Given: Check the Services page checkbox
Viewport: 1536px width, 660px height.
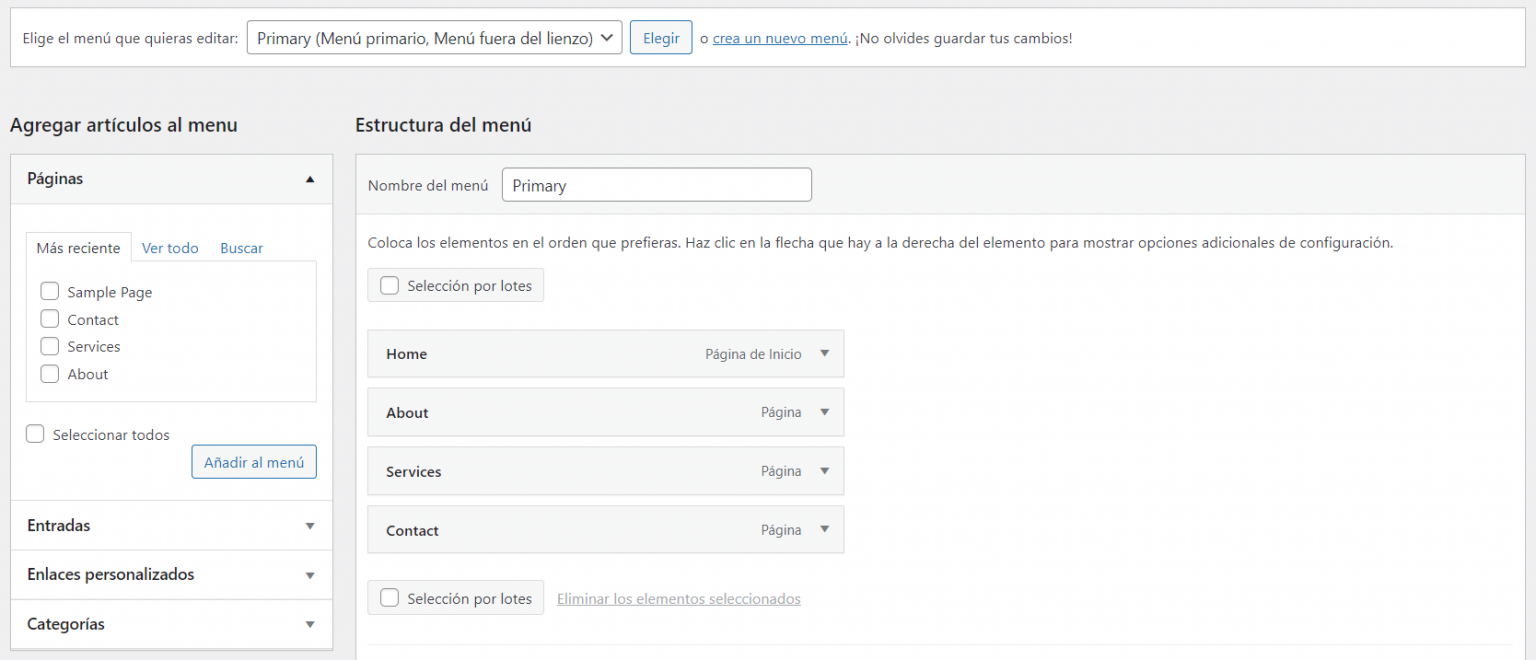Looking at the screenshot, I should coord(49,346).
